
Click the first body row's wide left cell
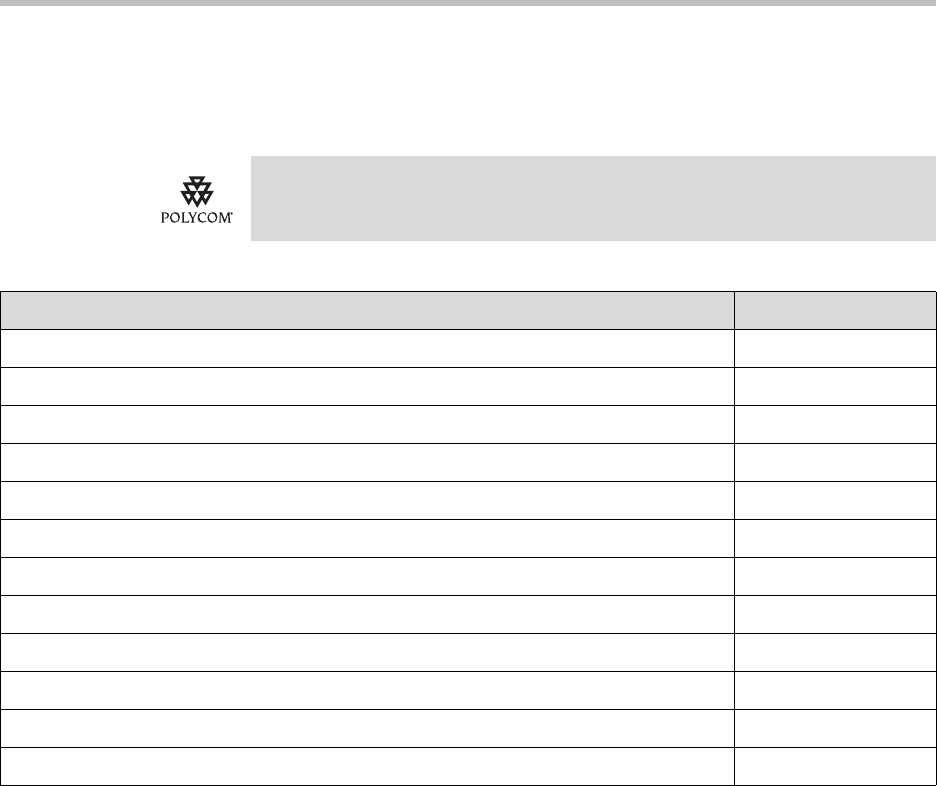367,348
